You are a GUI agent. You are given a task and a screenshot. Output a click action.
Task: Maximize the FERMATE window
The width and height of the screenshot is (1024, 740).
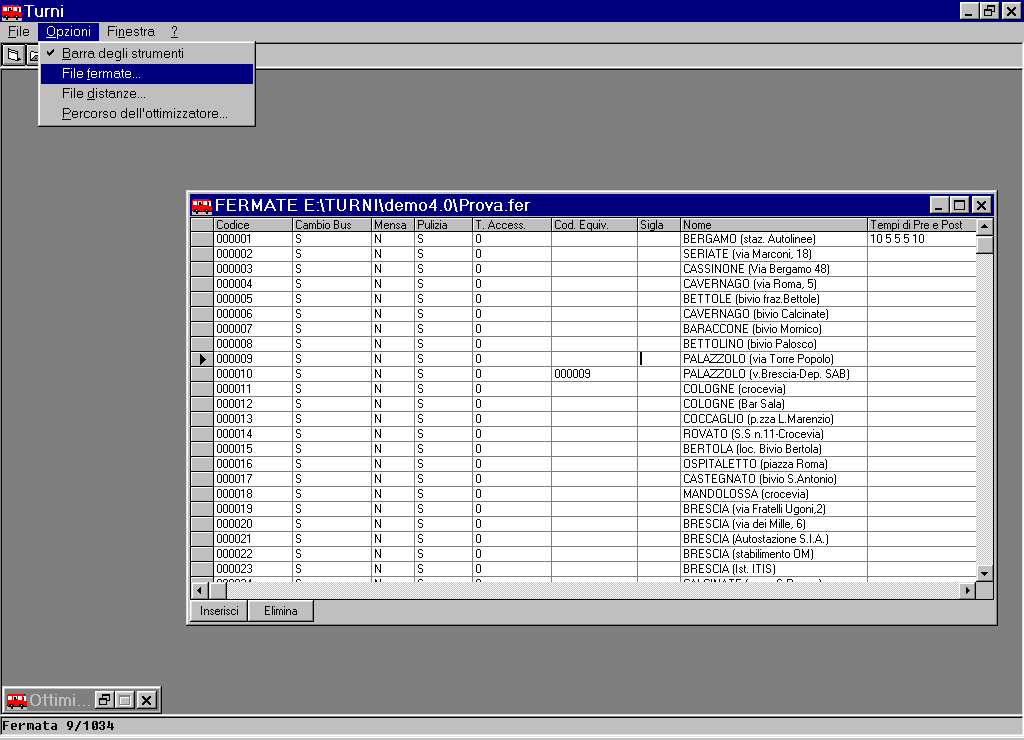tap(959, 205)
